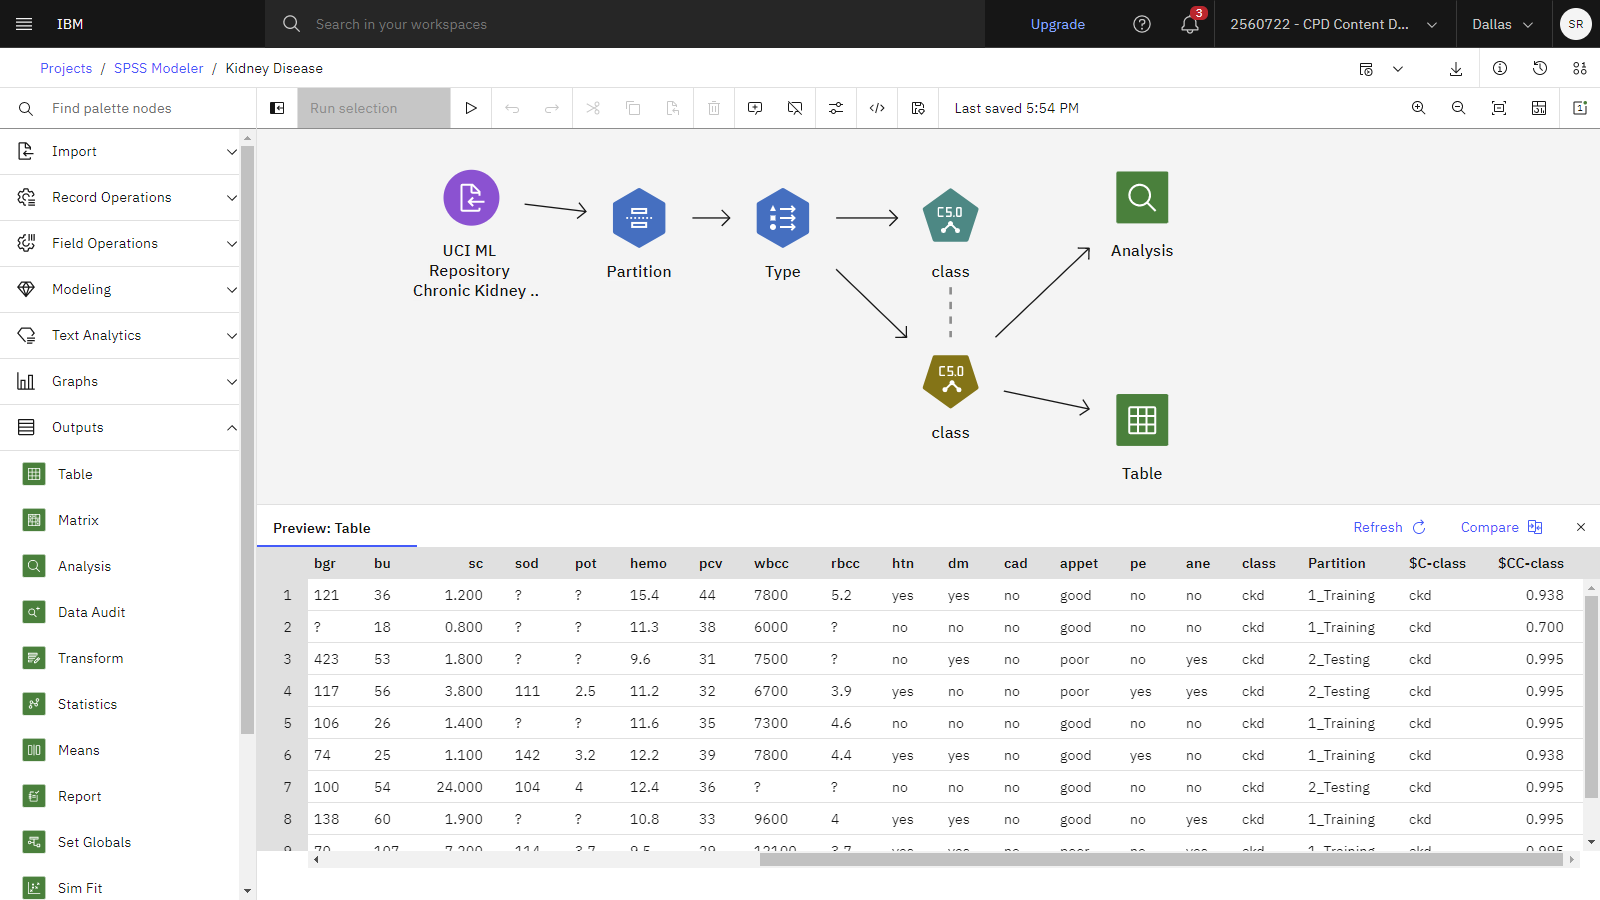
Task: Select the gold C5.0 class model nugget
Action: tap(950, 381)
